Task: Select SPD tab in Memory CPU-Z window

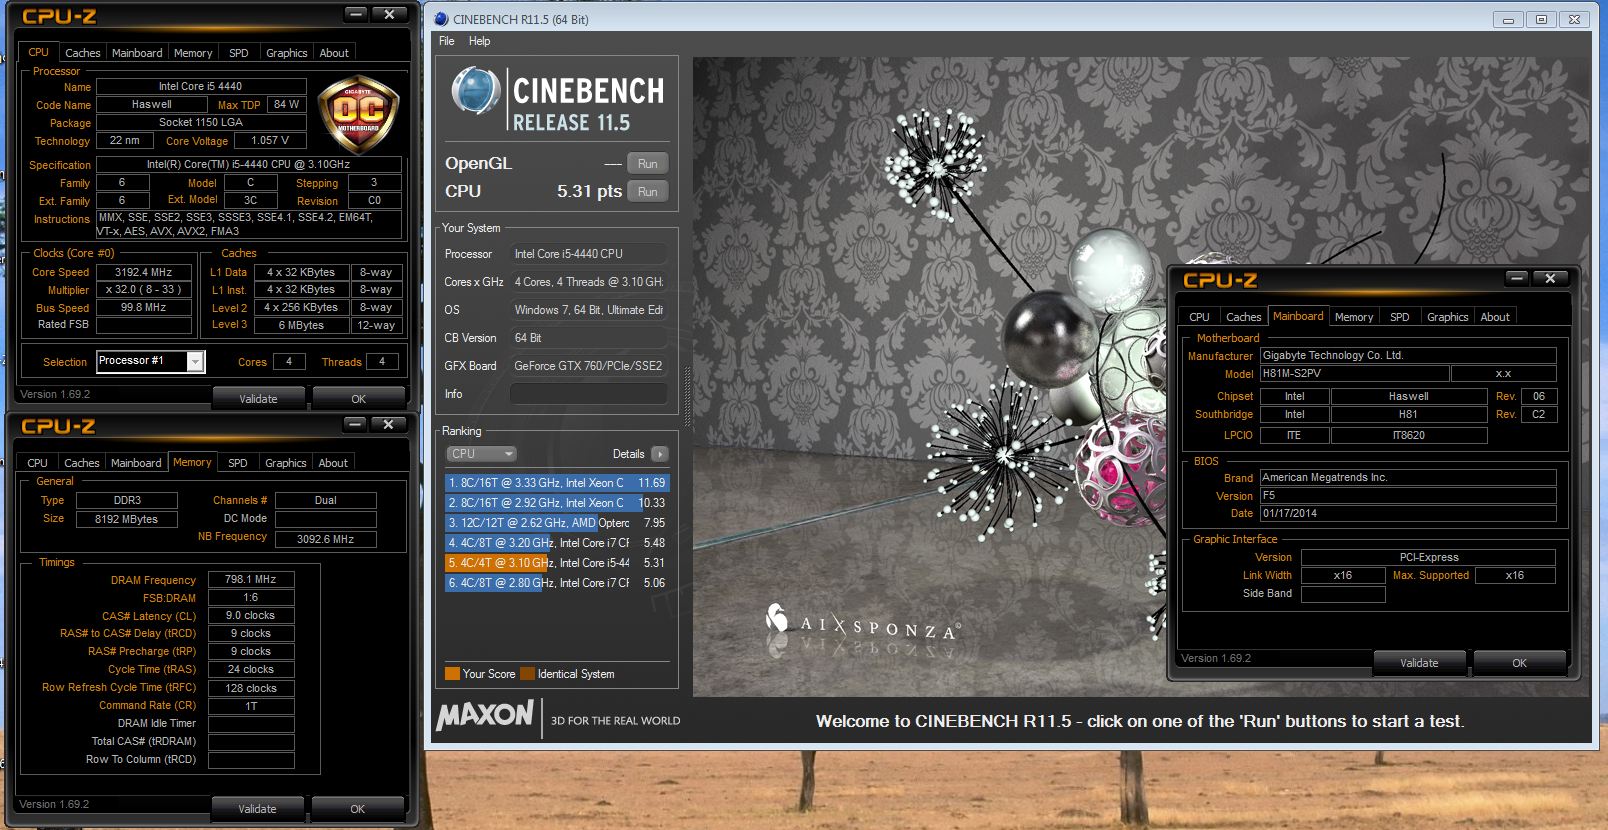Action: click(237, 463)
